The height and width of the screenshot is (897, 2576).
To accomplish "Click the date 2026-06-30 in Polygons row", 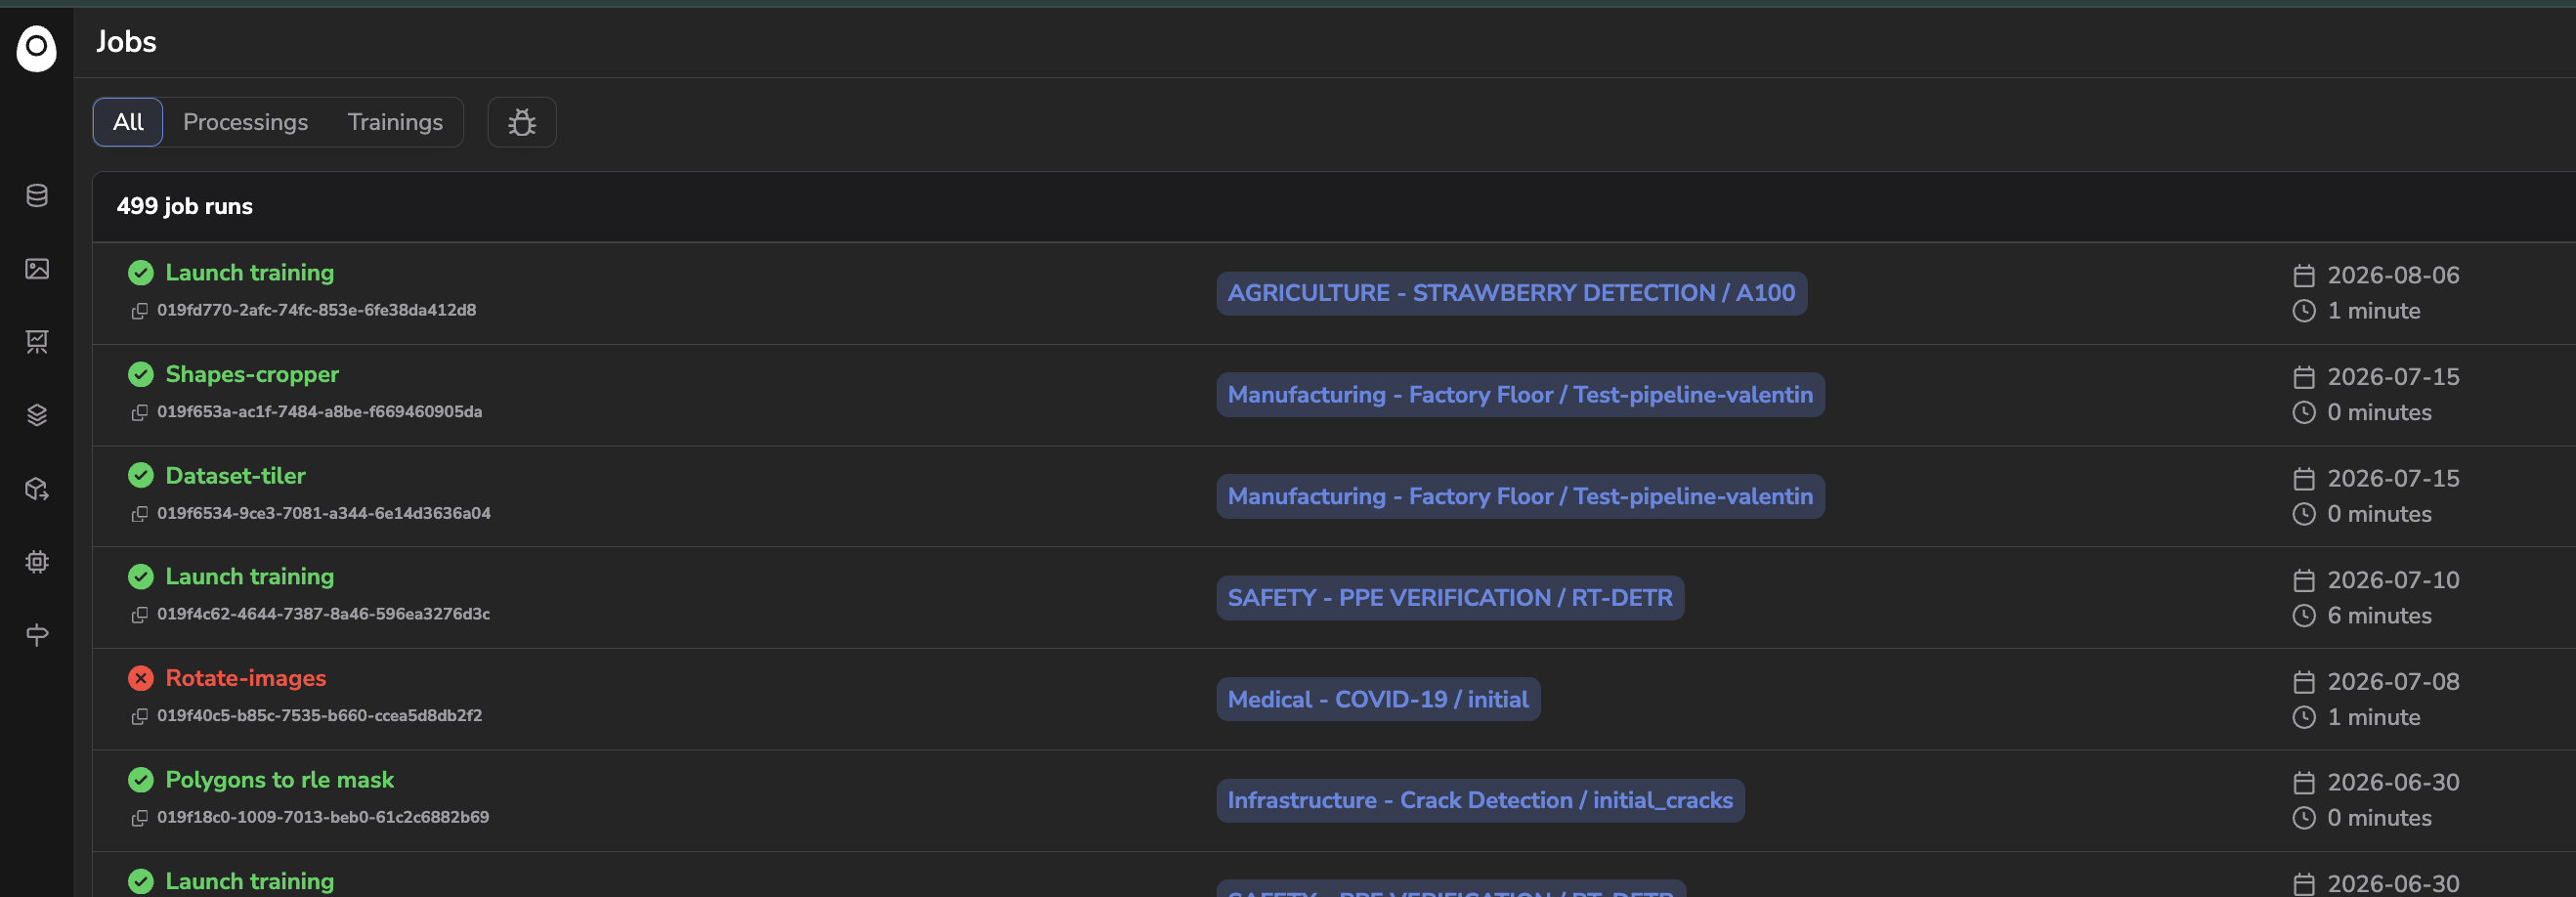I will [2393, 782].
